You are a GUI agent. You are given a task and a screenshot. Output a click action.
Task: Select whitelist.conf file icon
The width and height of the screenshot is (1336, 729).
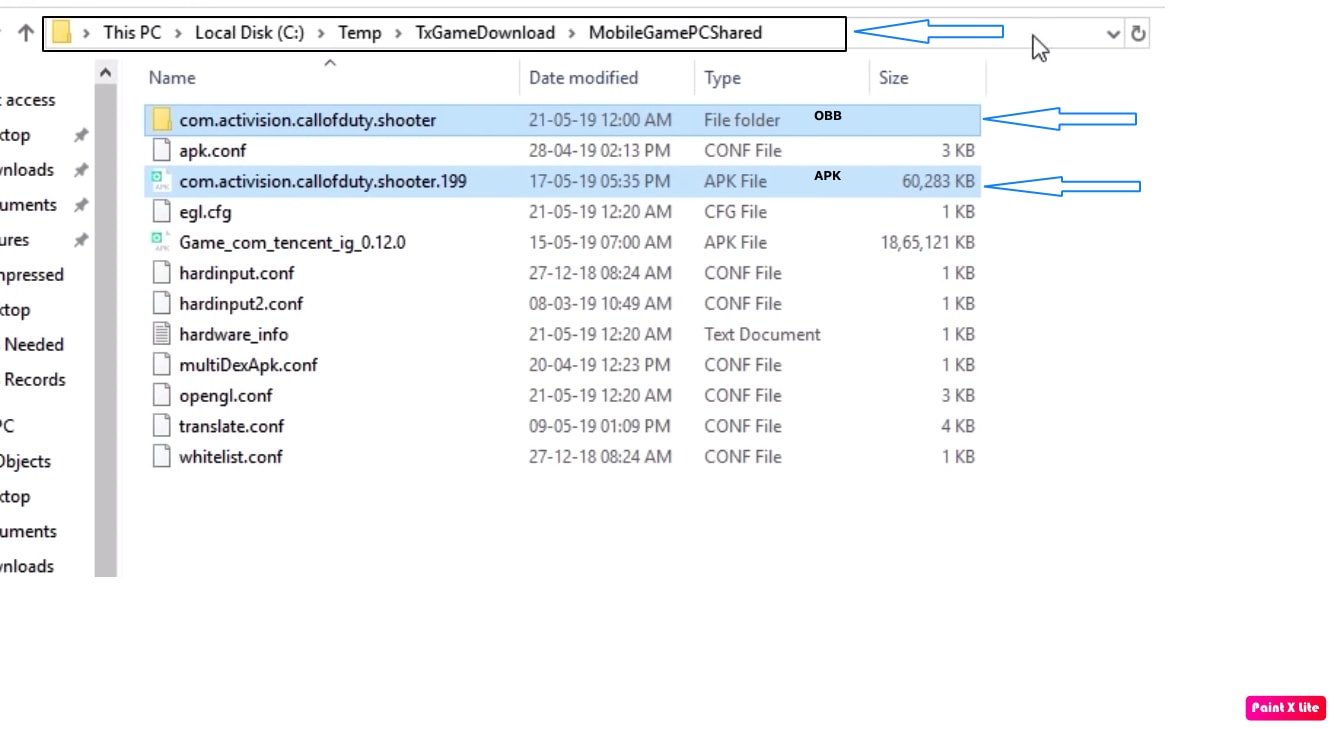tap(162, 457)
